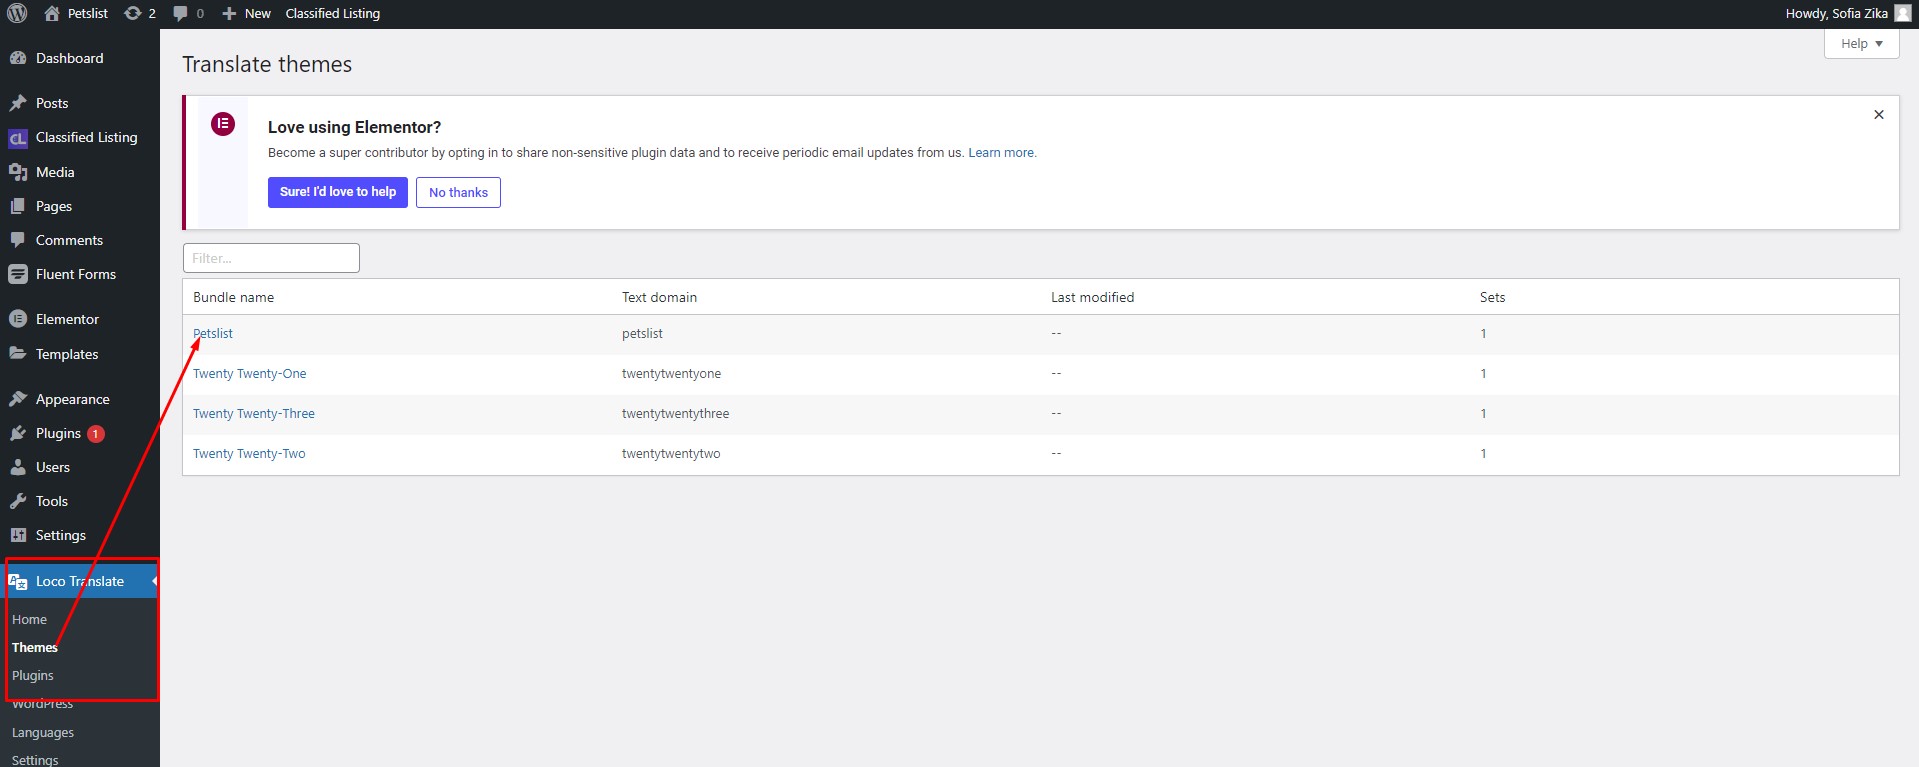Open the Twenty Twenty-One bundle

[250, 374]
